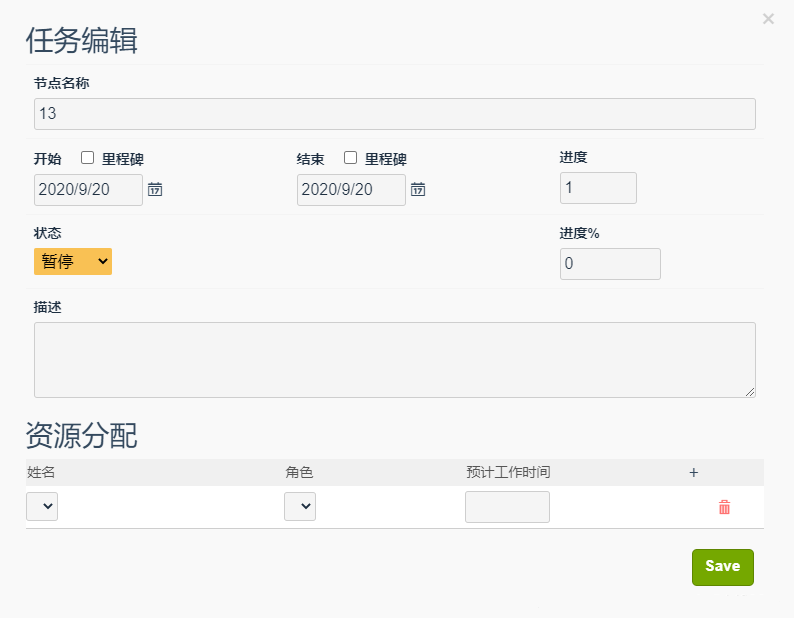Click the Save button
Screen dimensions: 794x618
pos(722,566)
